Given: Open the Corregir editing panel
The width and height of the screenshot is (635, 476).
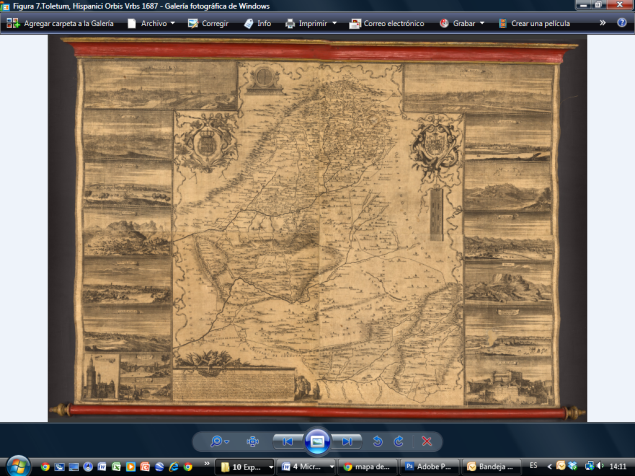Looking at the screenshot, I should pyautogui.click(x=208, y=23).
